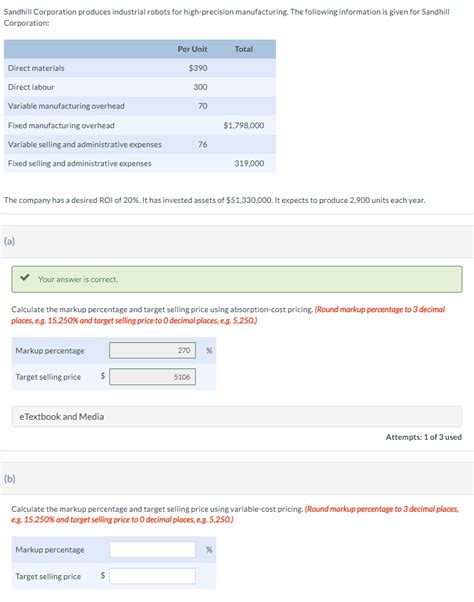474x602 pixels.
Task: Click the dollar sign before part (b) selling price
Action: (x=103, y=576)
